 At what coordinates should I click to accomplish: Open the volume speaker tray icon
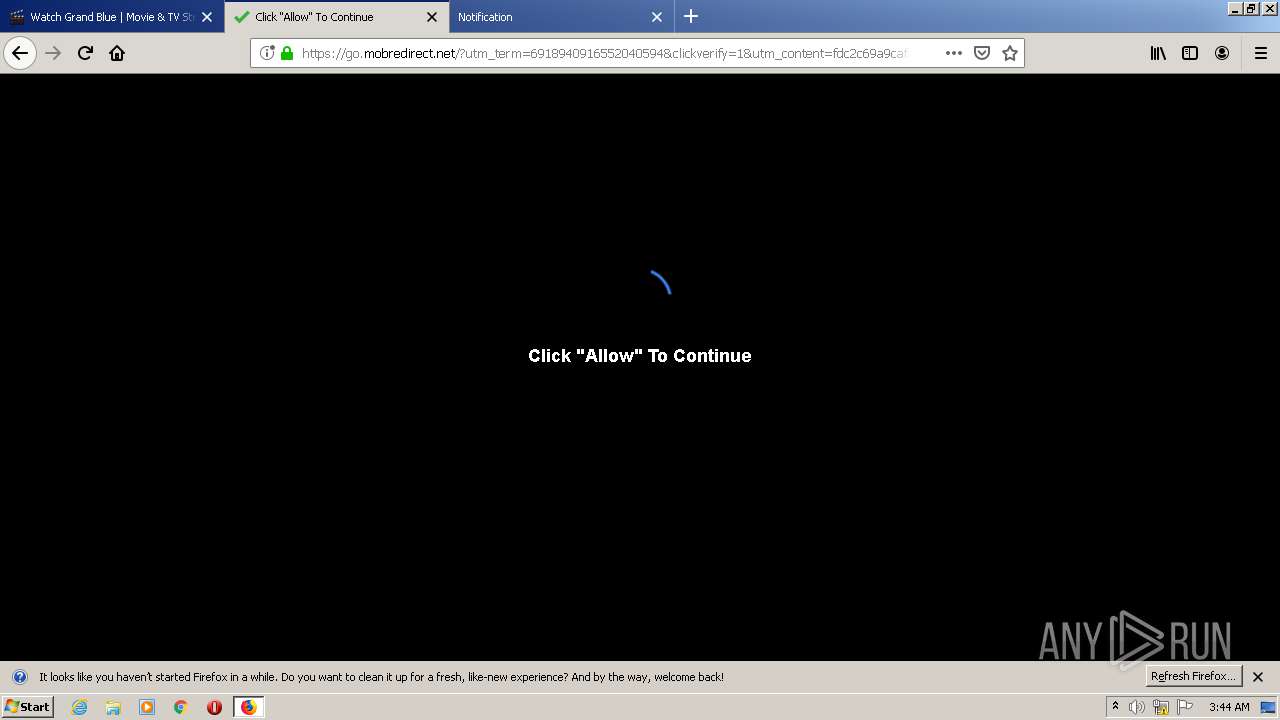1137,707
